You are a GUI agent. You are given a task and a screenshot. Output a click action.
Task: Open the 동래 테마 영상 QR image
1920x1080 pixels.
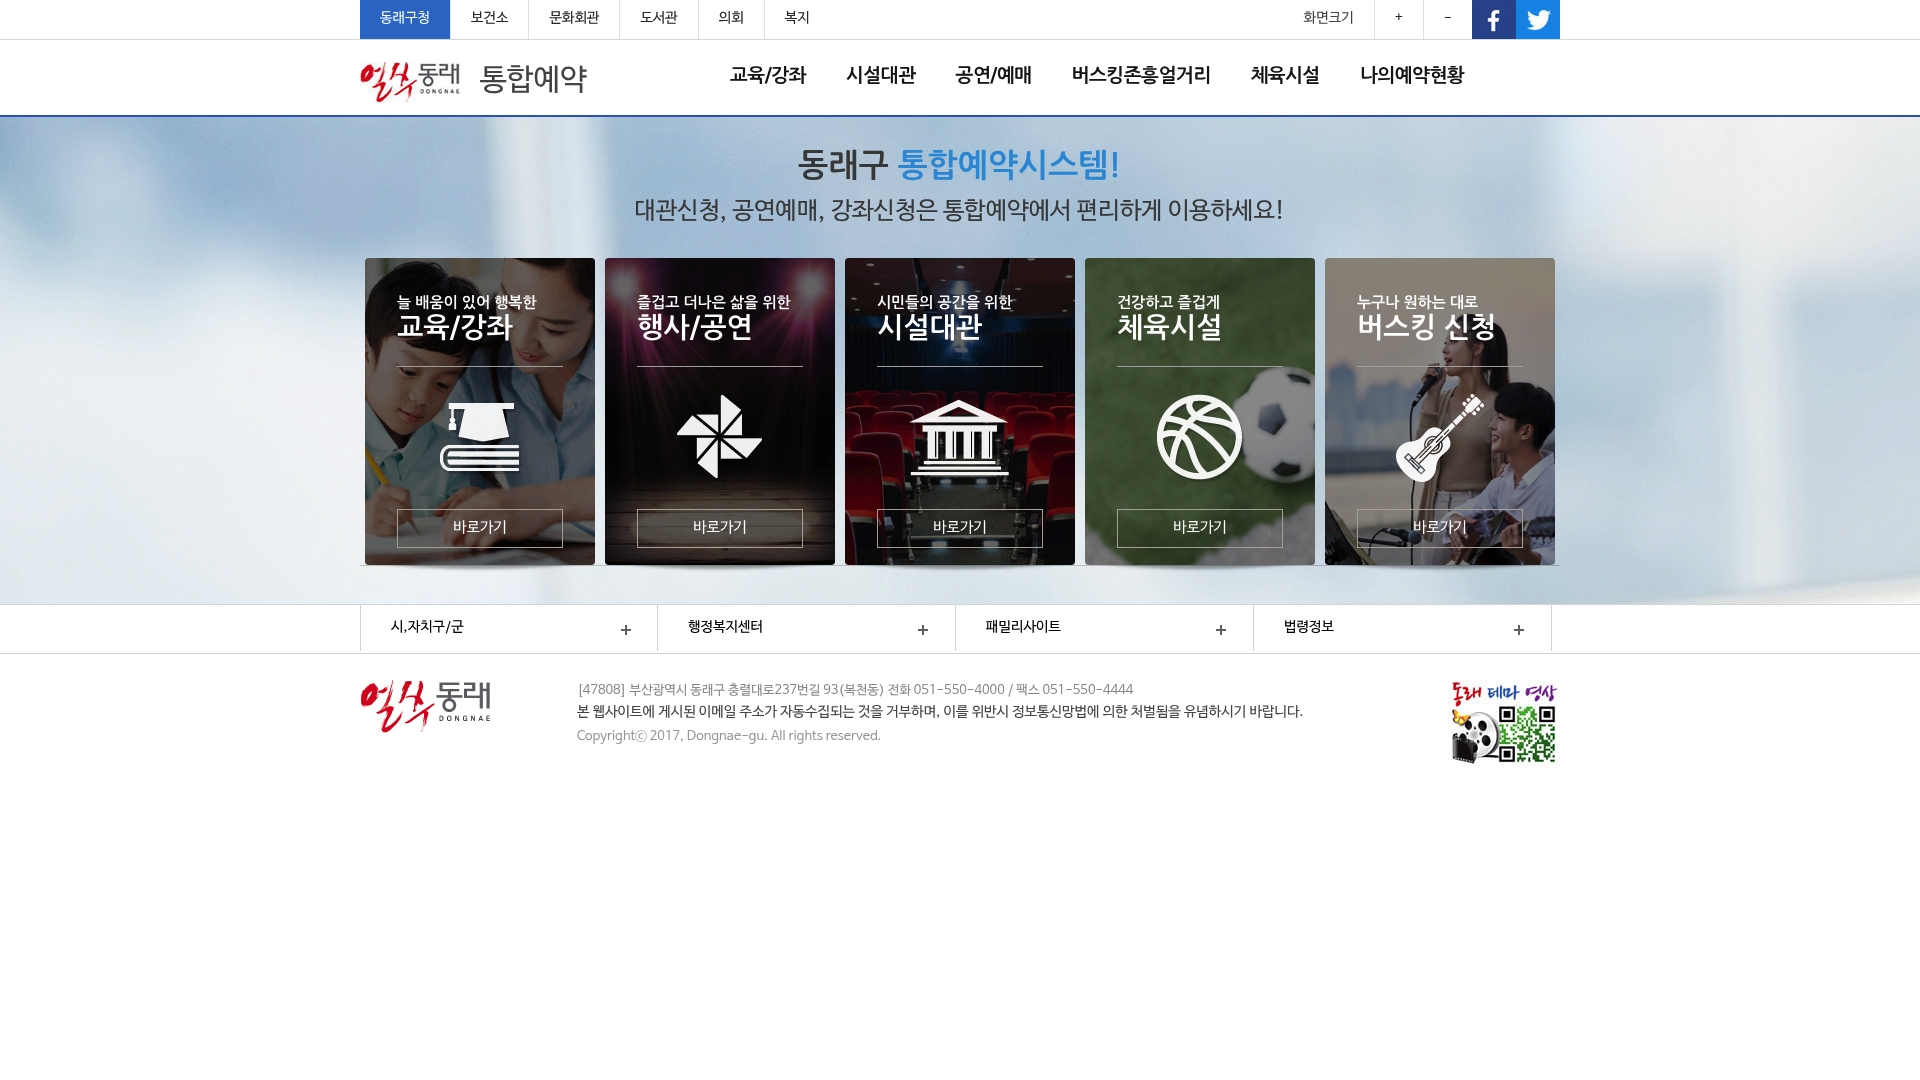point(1504,723)
